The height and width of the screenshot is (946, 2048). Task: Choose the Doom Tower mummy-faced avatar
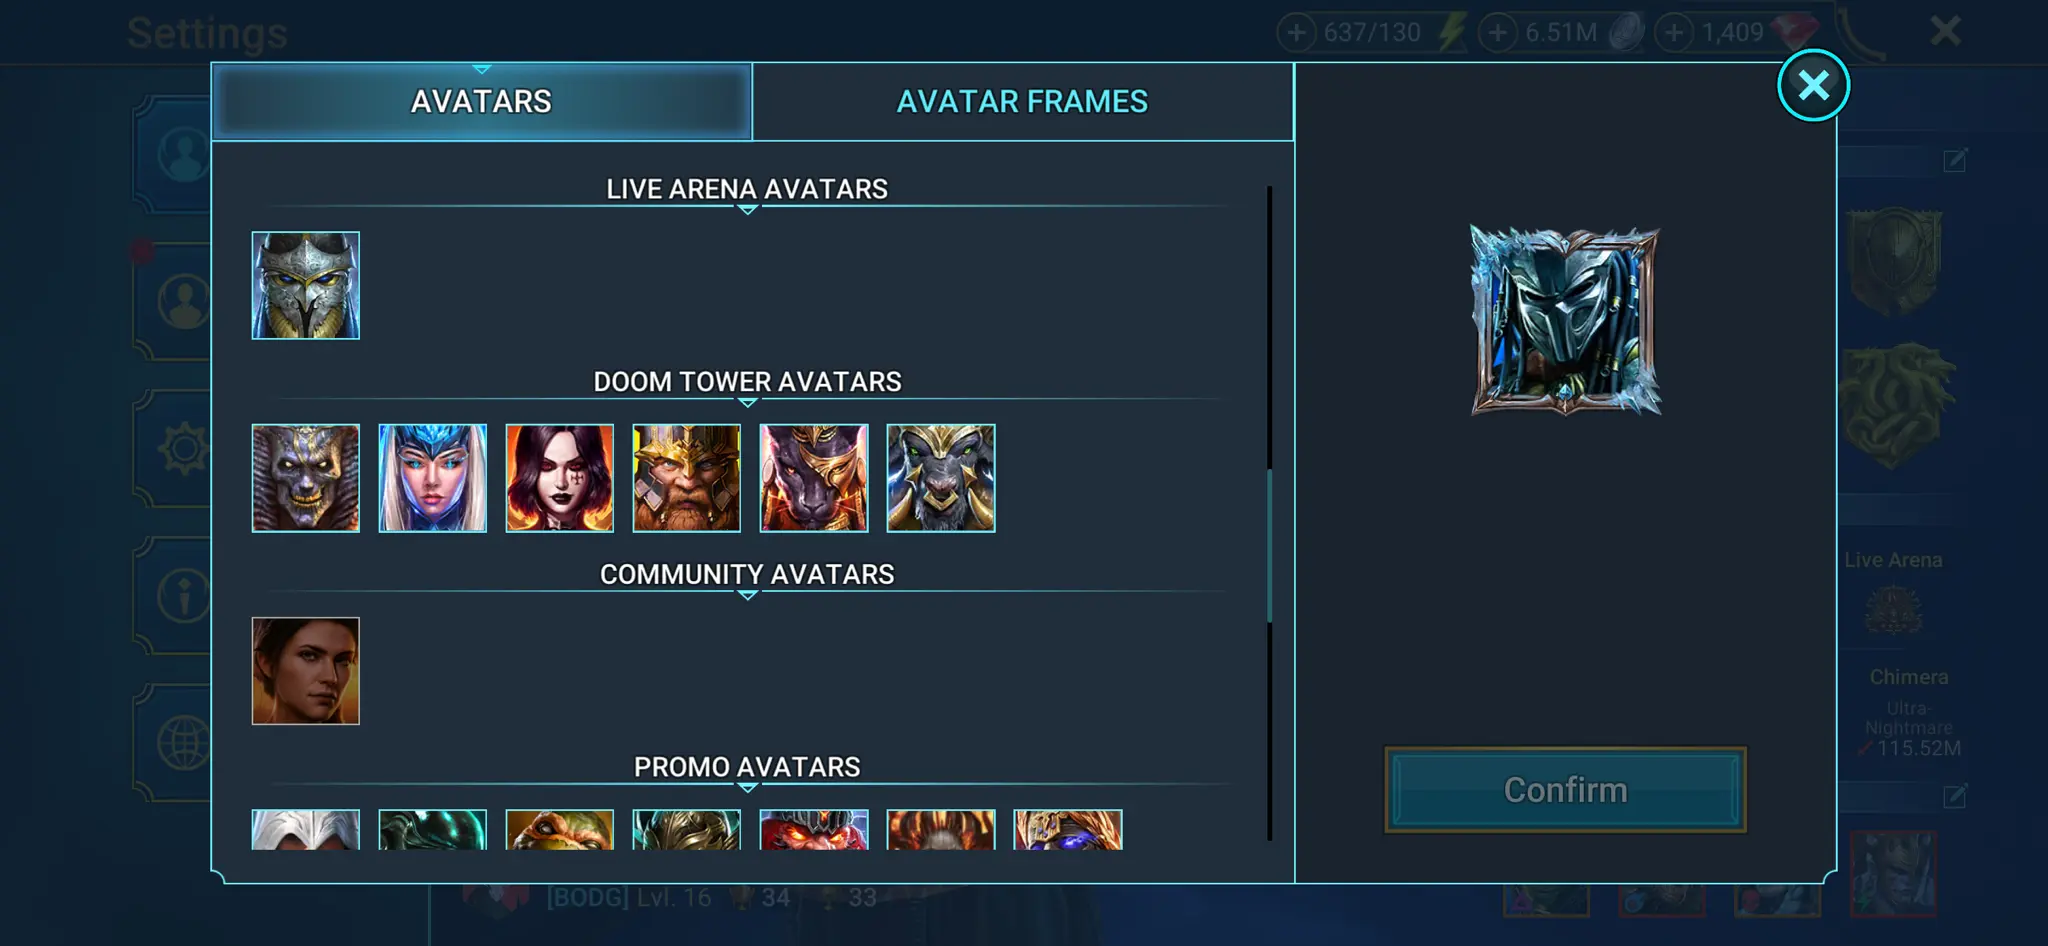pos(305,478)
